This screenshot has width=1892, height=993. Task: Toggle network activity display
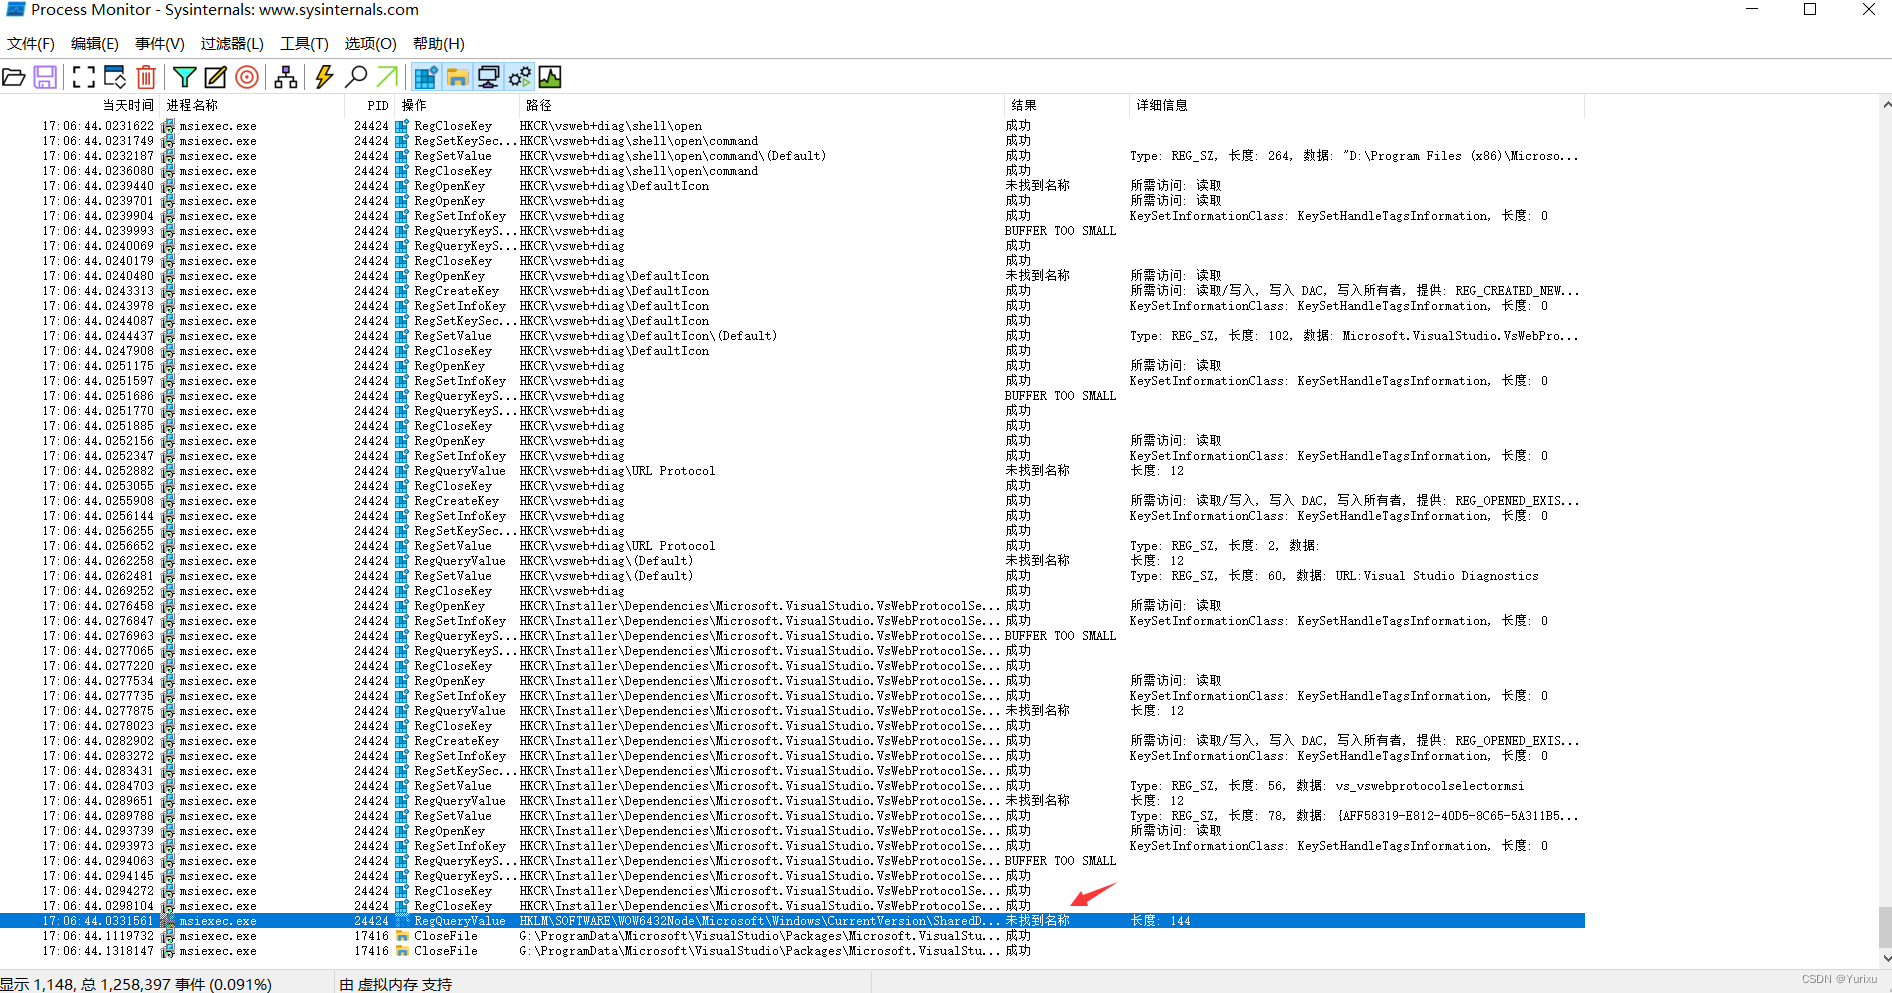click(x=488, y=77)
